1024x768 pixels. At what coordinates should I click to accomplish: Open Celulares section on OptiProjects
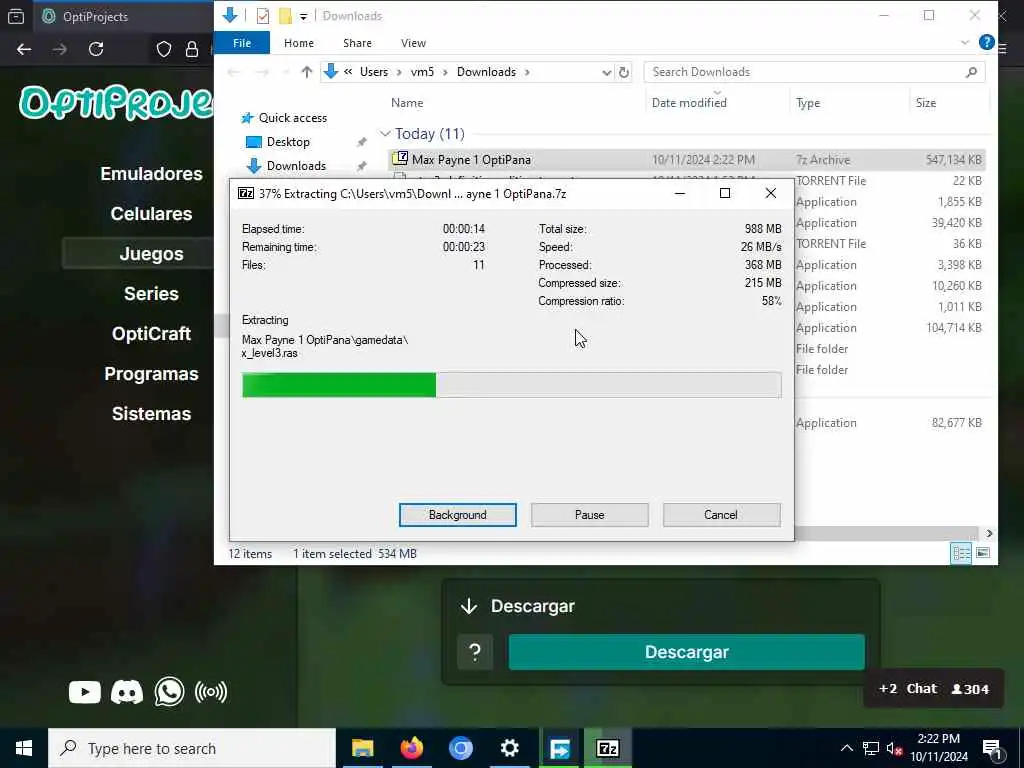click(x=151, y=214)
